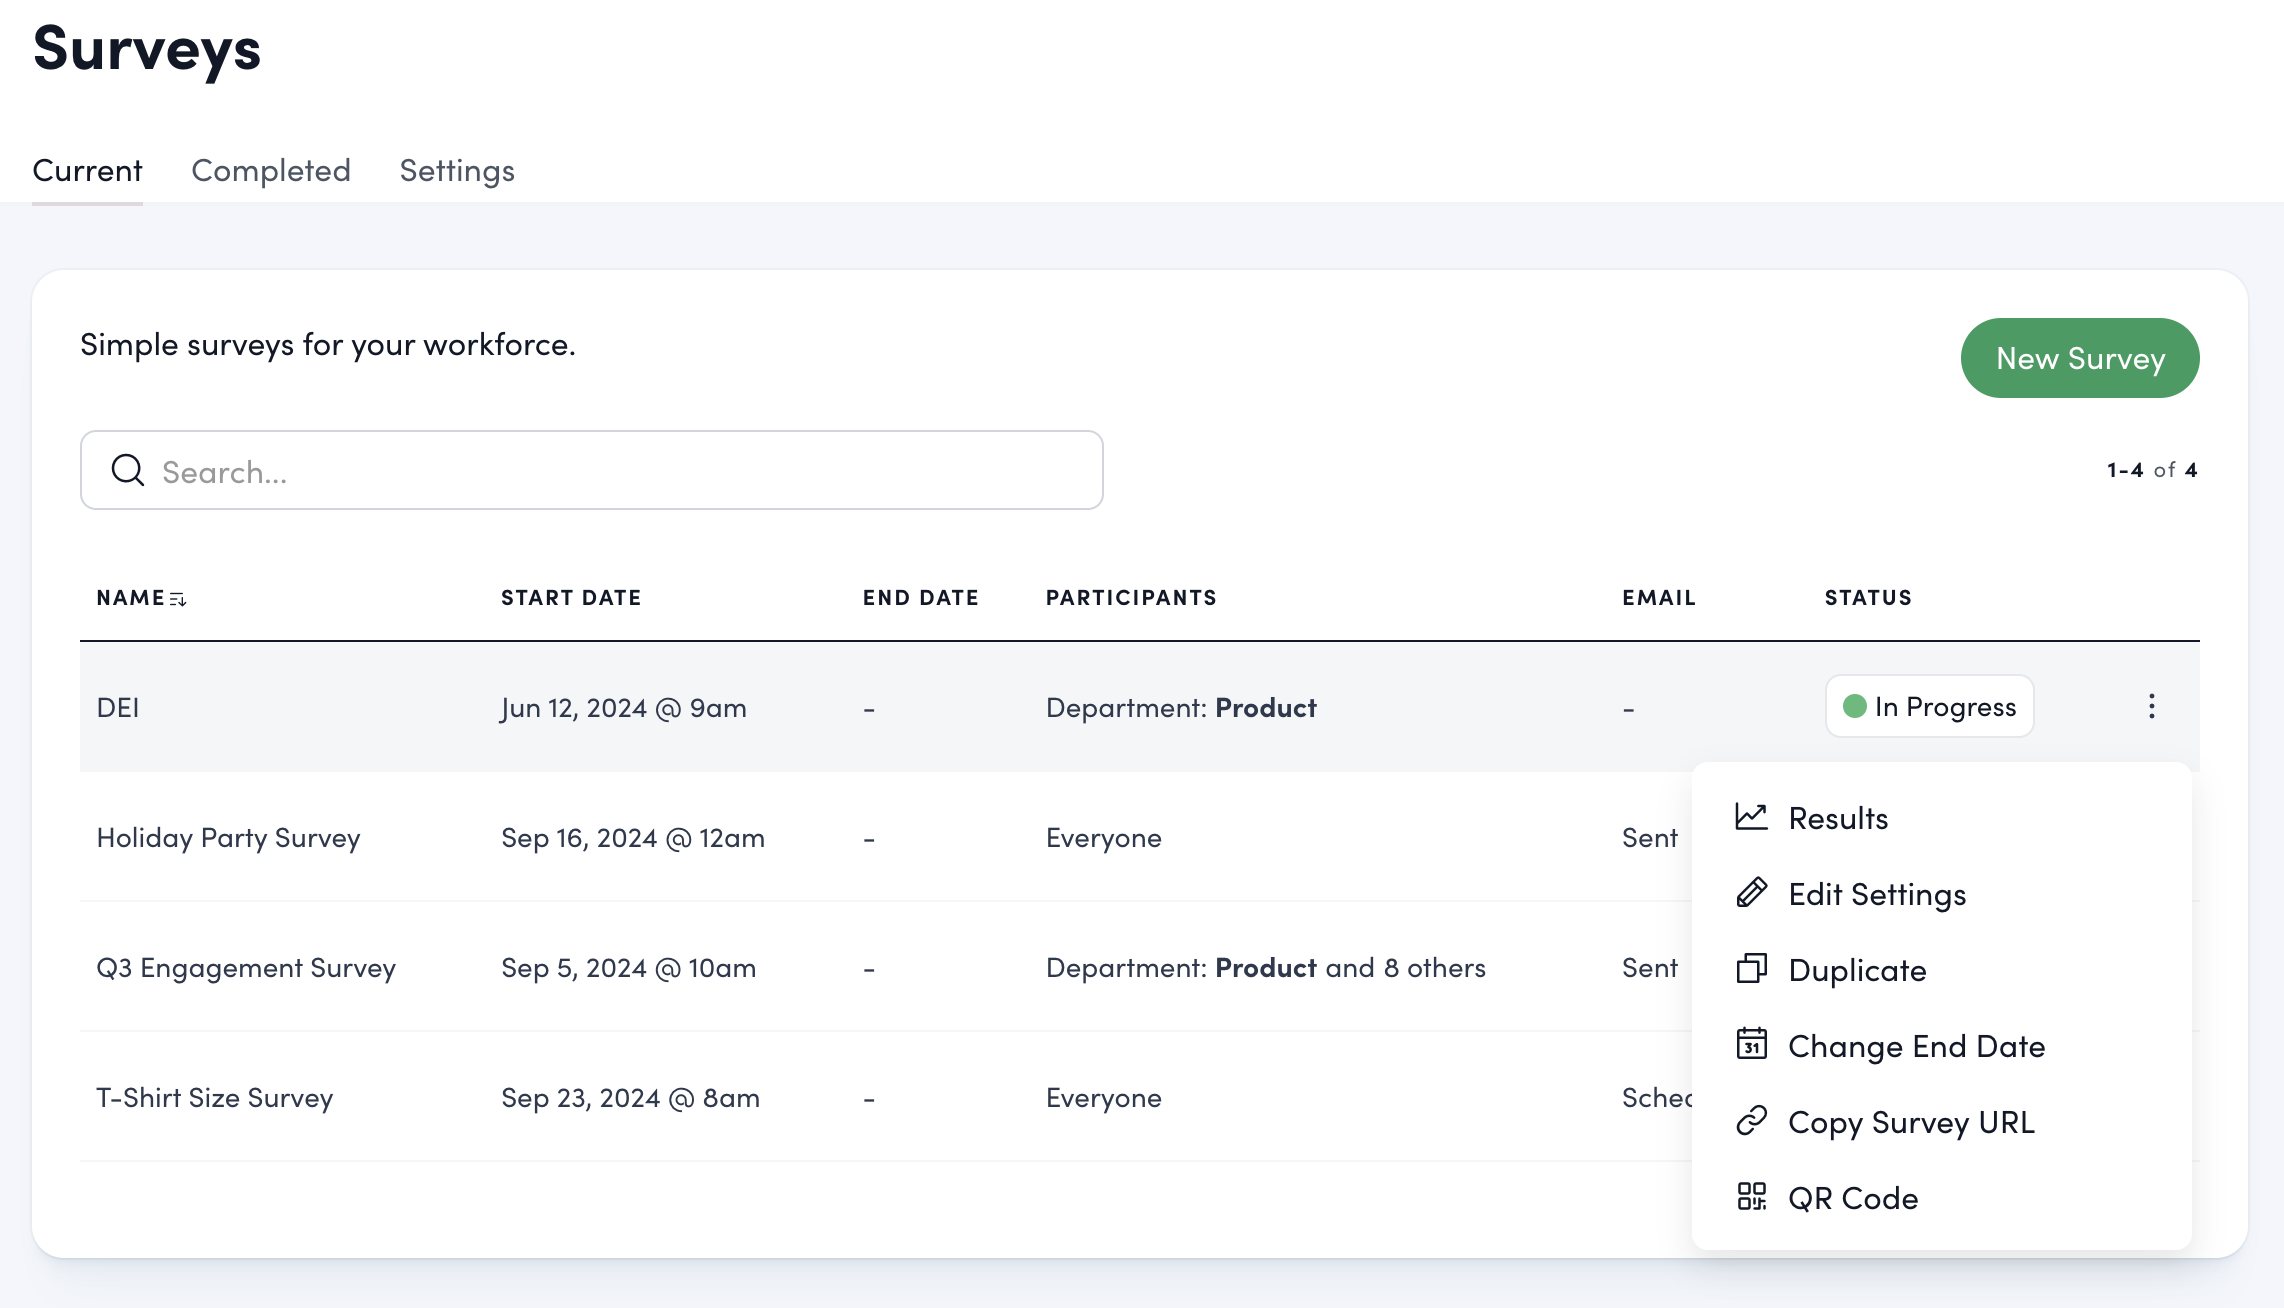Open the Settings tab

pyautogui.click(x=457, y=171)
